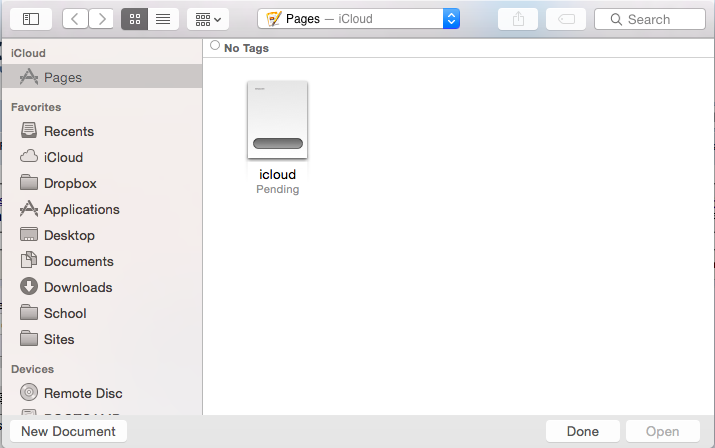Open the Dropbox folder in sidebar
The height and width of the screenshot is (448, 715).
[x=102, y=183]
